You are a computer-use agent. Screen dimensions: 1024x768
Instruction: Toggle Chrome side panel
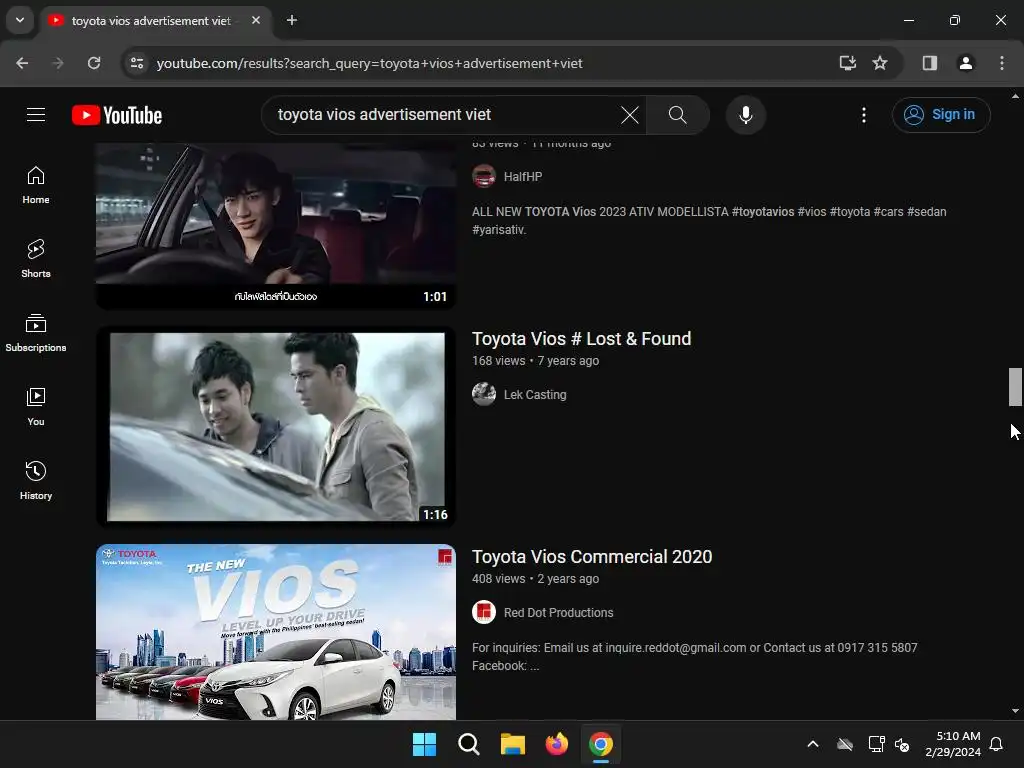[x=929, y=63]
